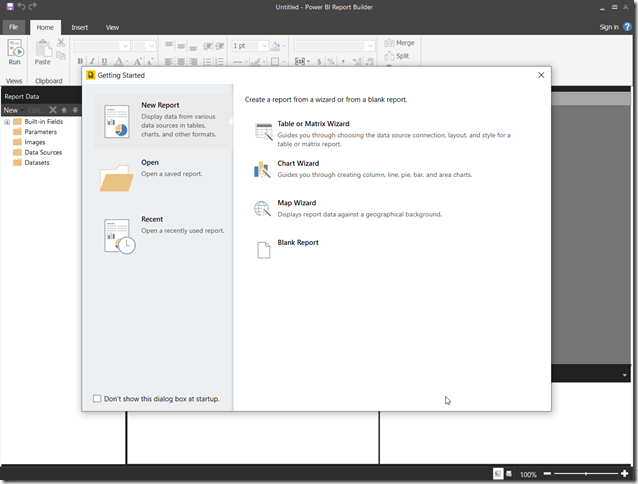
Task: Toggle Underline formatting
Action: click(105, 61)
